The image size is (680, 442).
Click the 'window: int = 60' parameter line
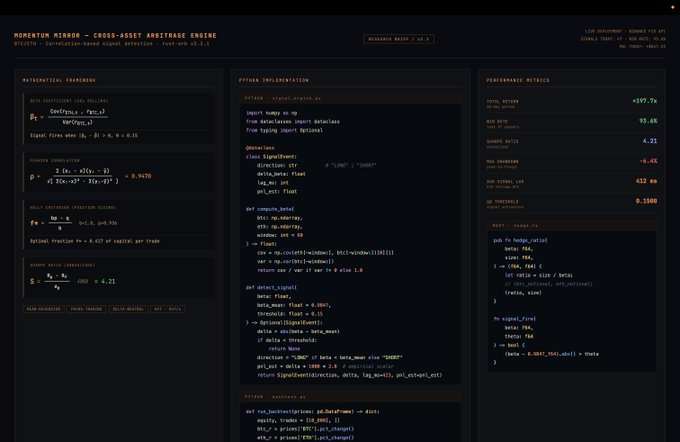click(280, 235)
